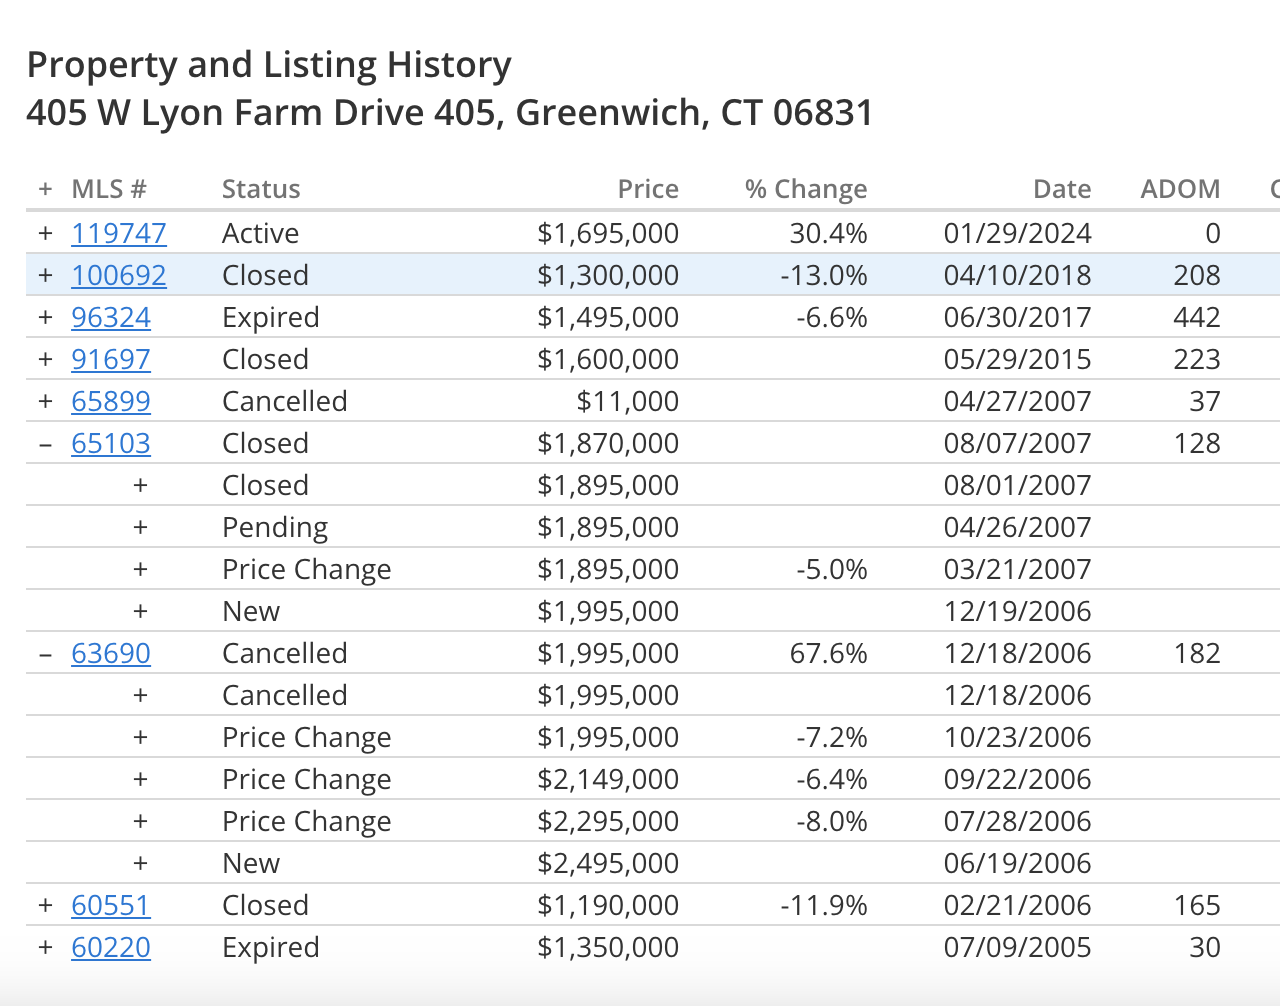Image resolution: width=1280 pixels, height=1006 pixels.
Task: Open MLS listing 60220 link
Action: (x=111, y=947)
